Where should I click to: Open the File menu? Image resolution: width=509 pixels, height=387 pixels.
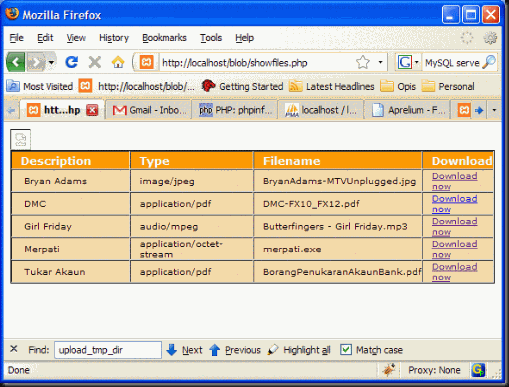(17, 38)
